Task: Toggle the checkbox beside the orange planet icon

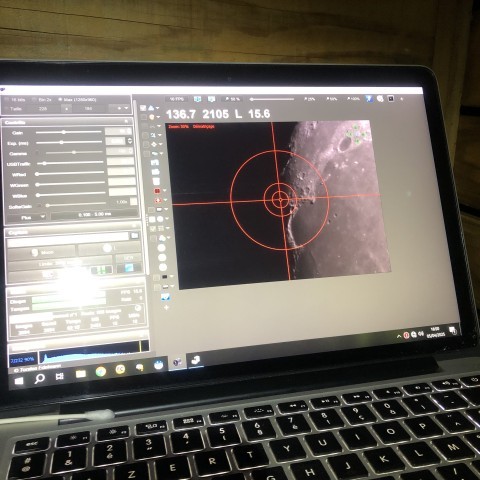Action: [144, 117]
